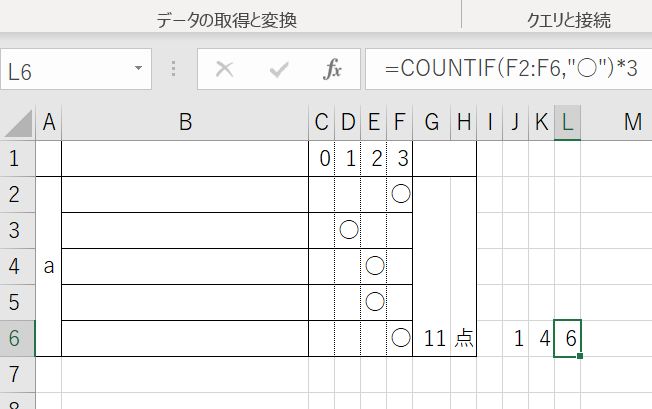Click the Cancel X formula icon
652x409 pixels.
pyautogui.click(x=225, y=69)
